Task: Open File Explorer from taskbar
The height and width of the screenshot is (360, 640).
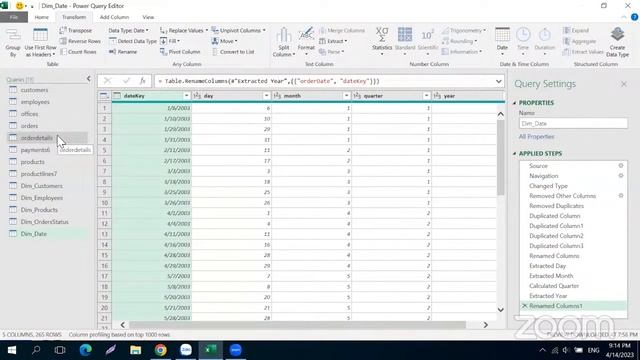Action: tap(136, 350)
